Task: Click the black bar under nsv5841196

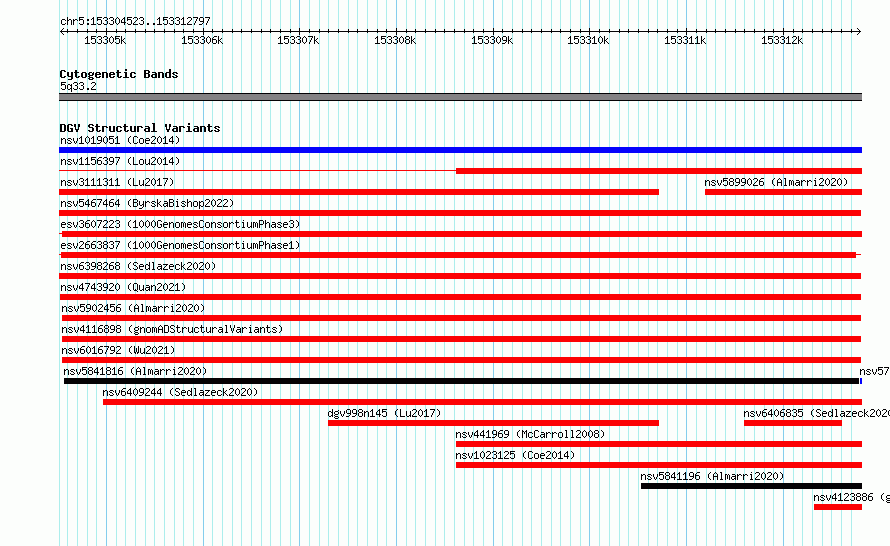Action: [752, 486]
